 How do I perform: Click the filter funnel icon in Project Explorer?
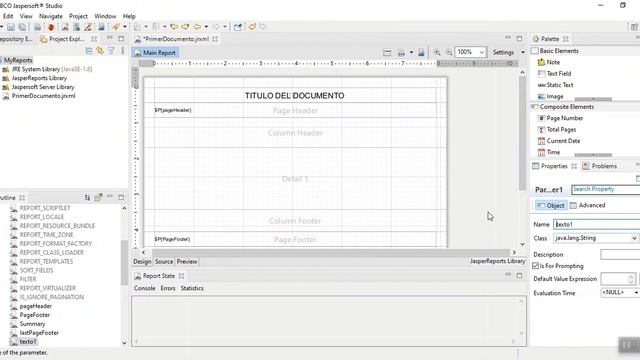click(x=111, y=51)
